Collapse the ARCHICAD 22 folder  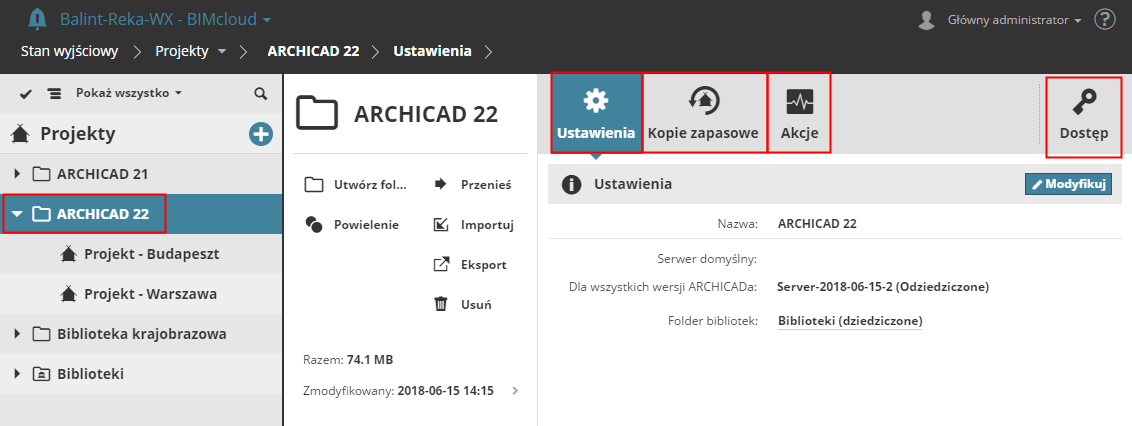pos(18,214)
